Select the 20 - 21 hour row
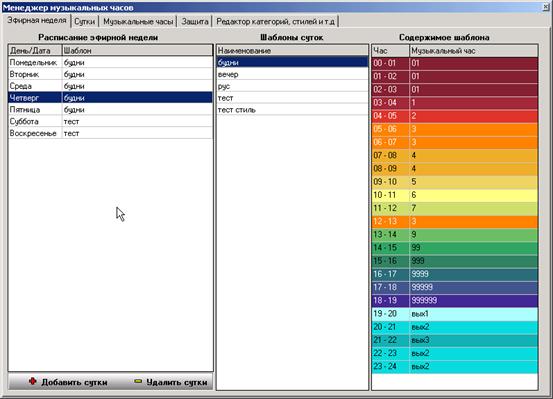 click(455, 327)
